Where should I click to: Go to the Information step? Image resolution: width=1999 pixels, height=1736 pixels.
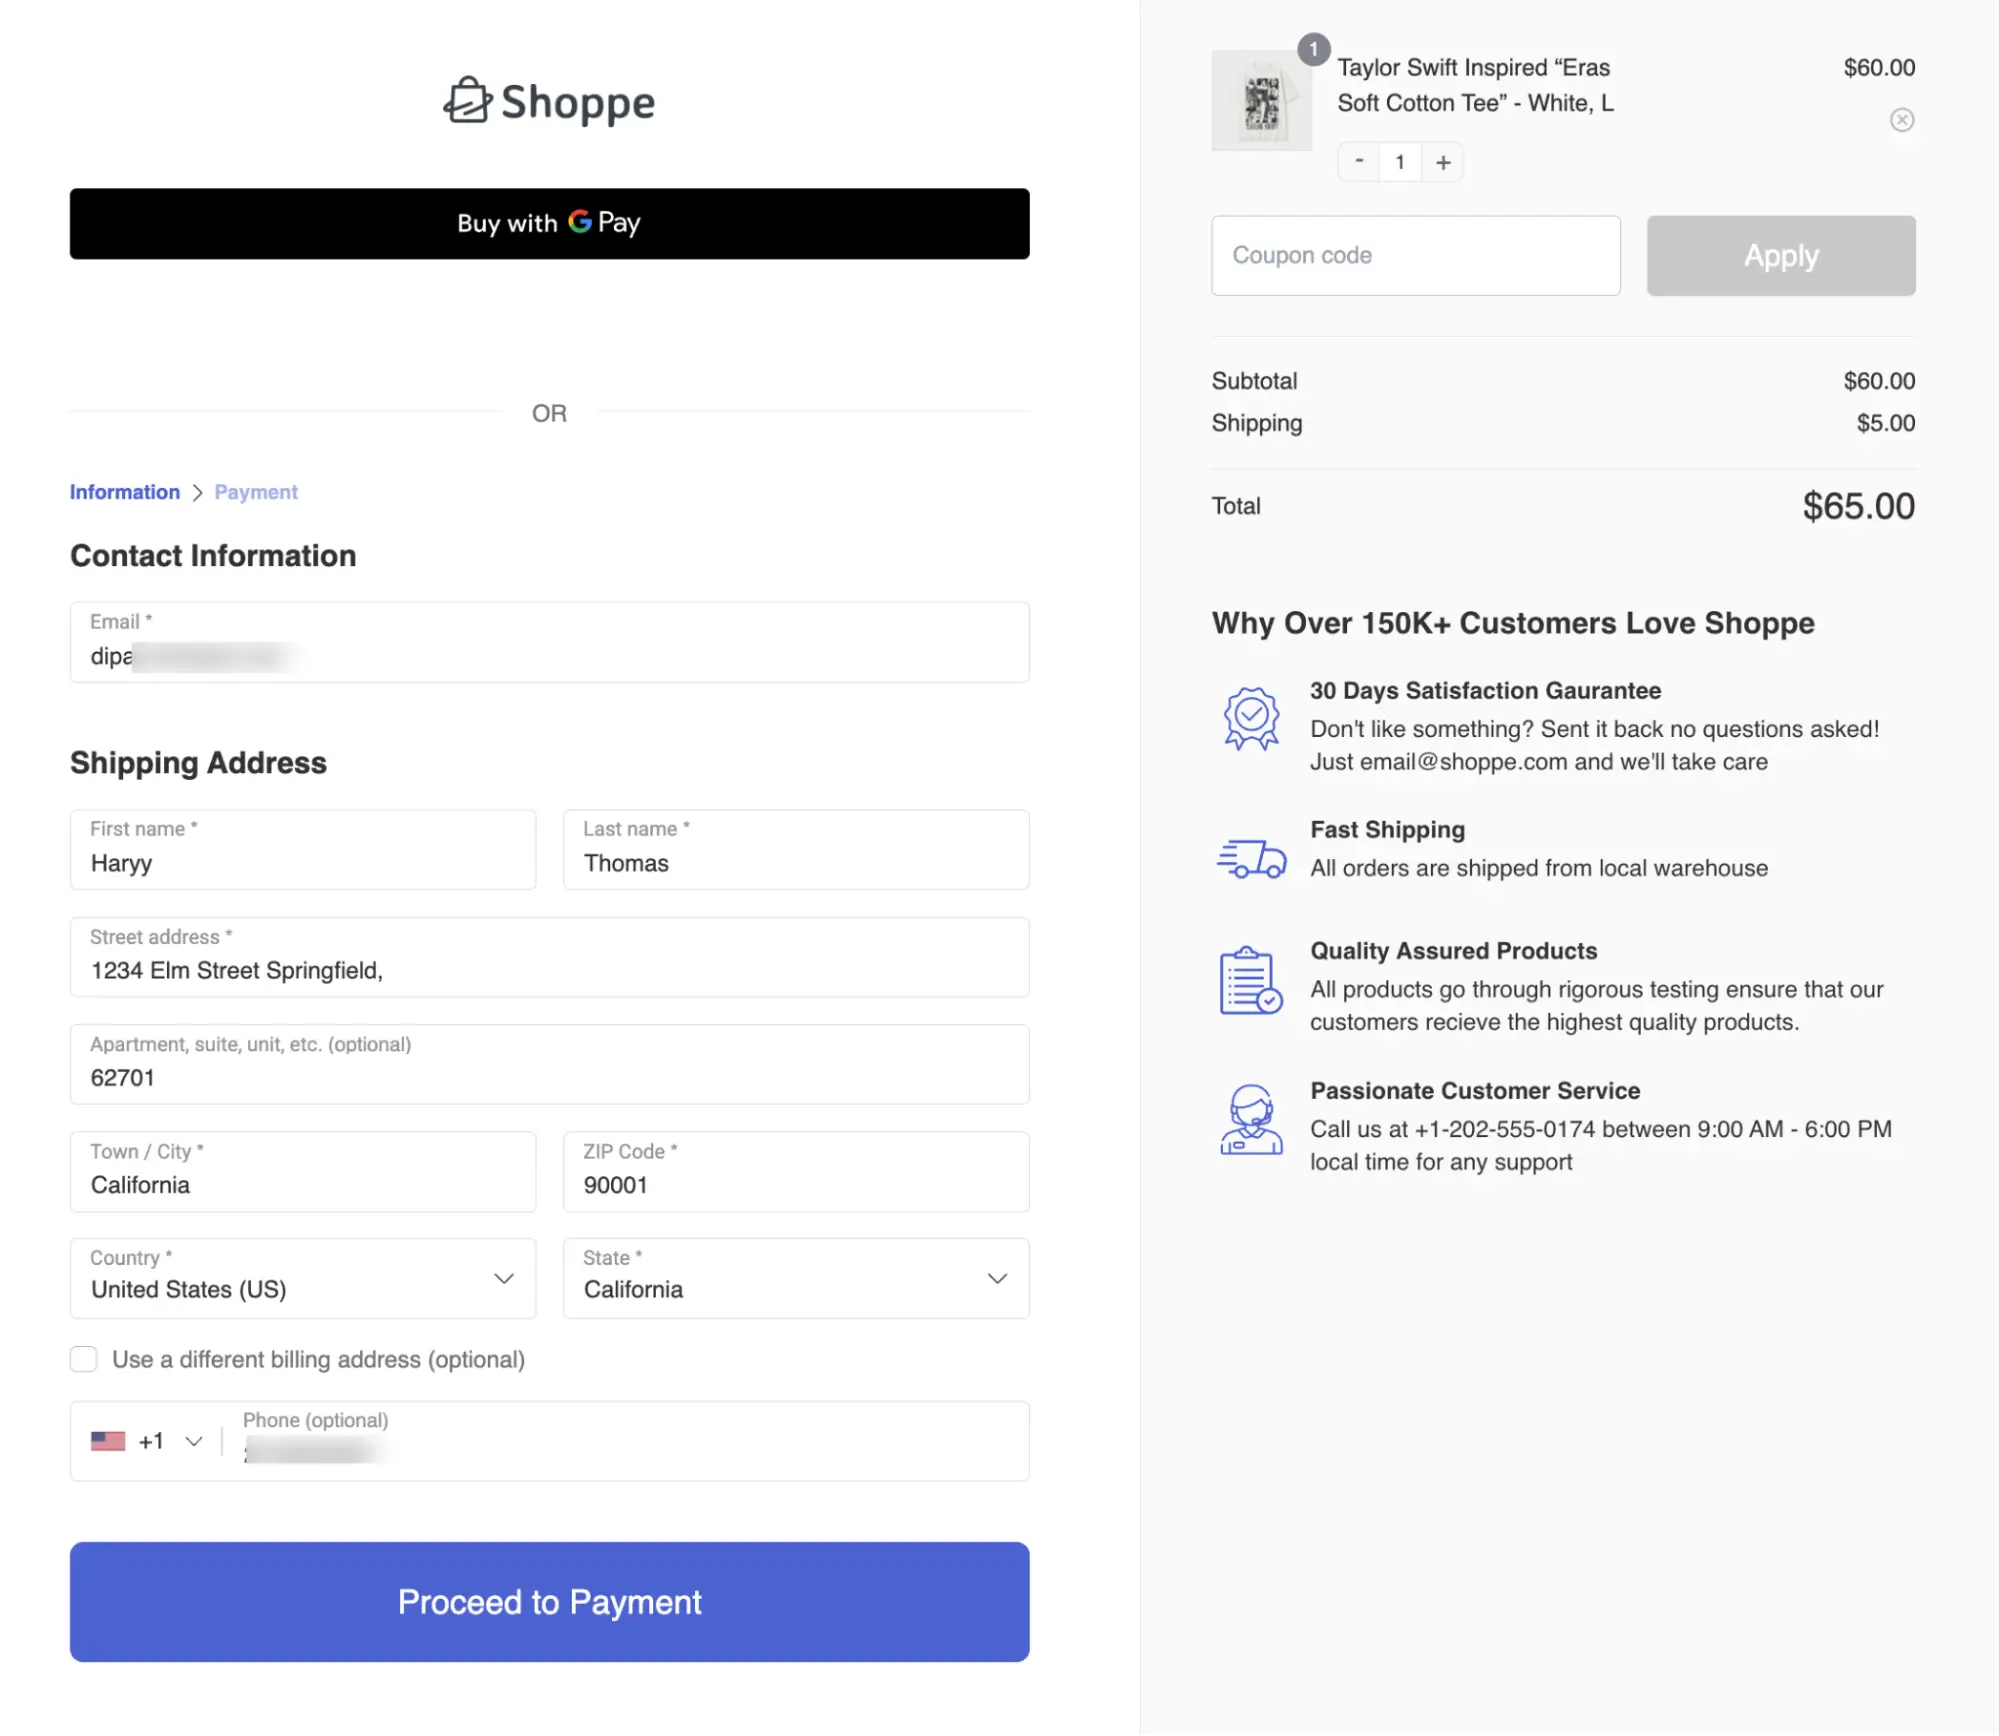click(125, 492)
